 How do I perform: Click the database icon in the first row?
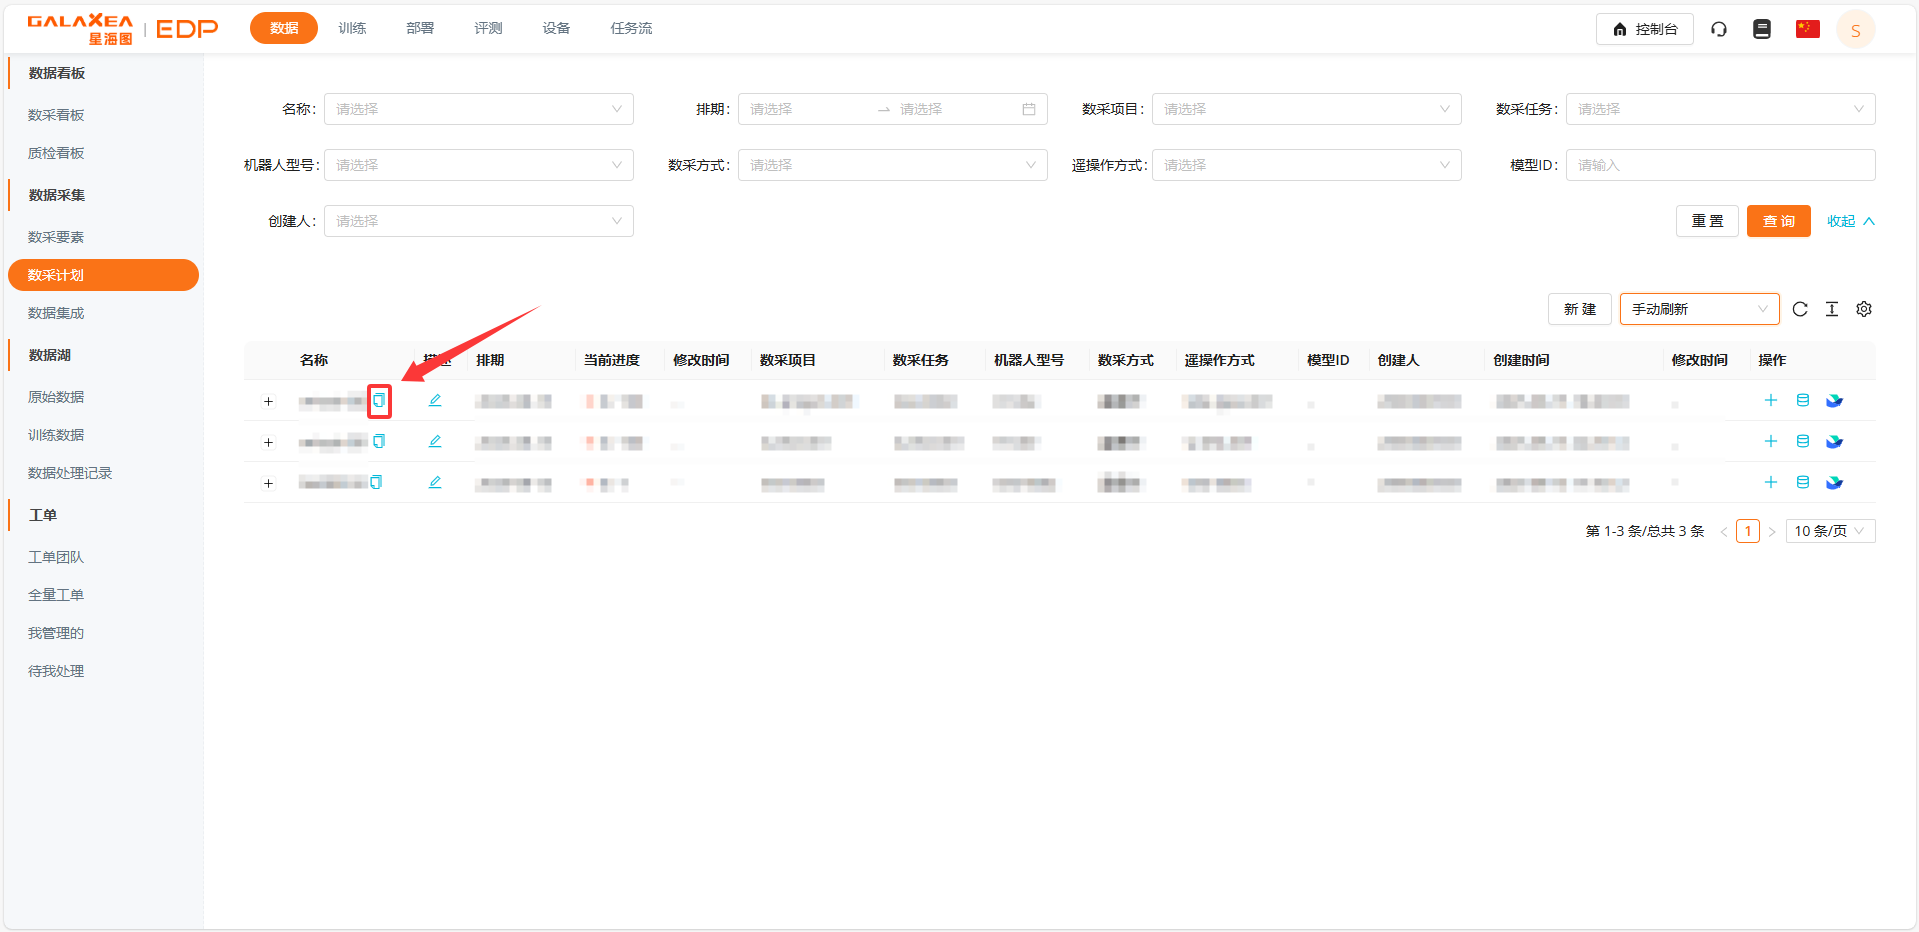coord(1803,400)
